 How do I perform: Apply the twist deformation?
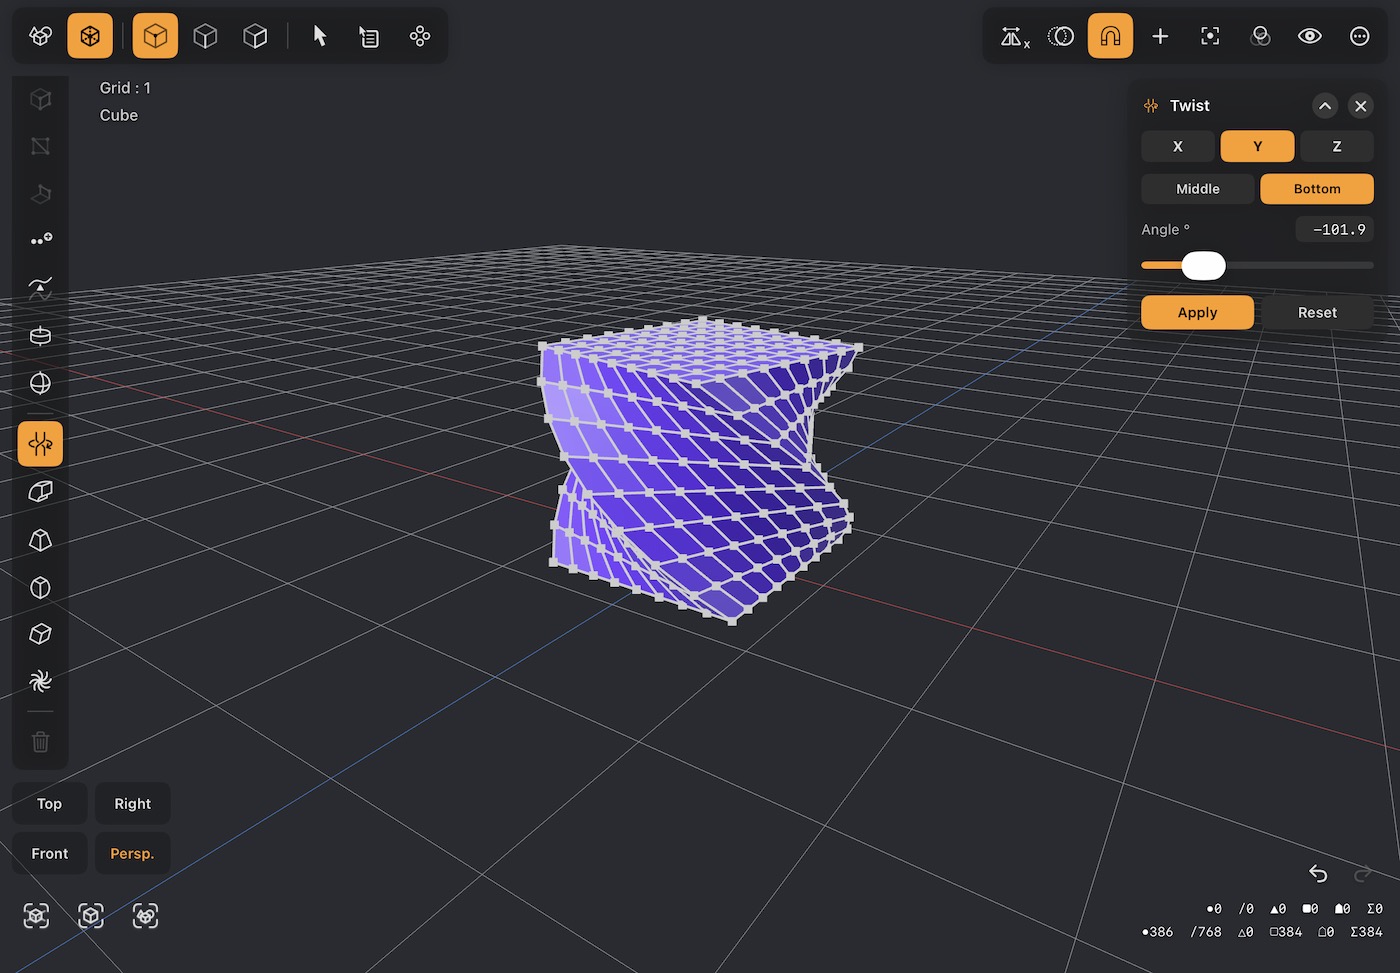point(1197,313)
